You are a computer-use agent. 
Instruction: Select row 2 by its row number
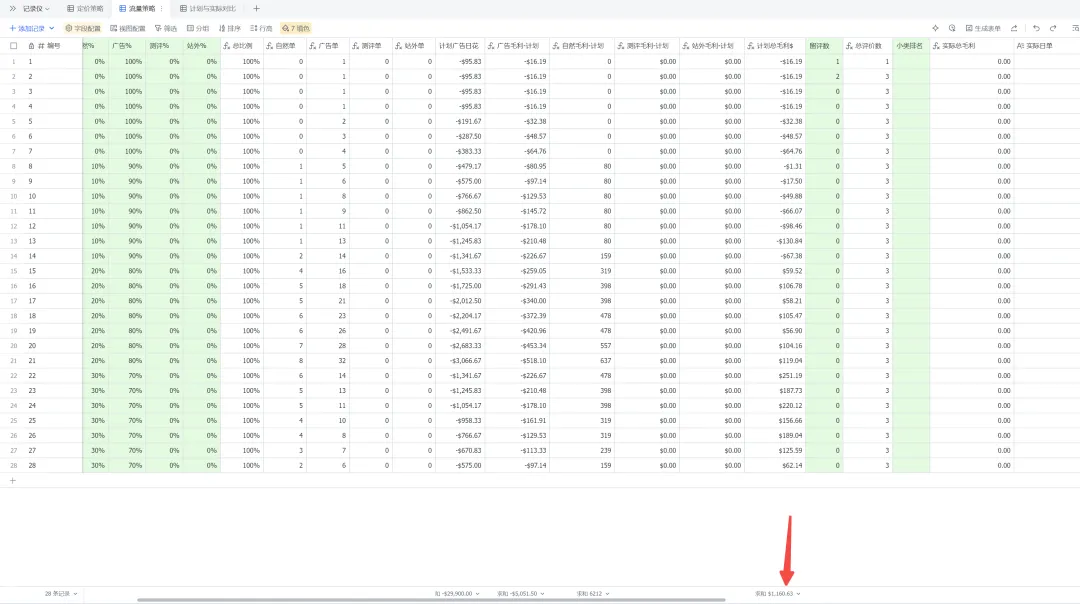13,76
